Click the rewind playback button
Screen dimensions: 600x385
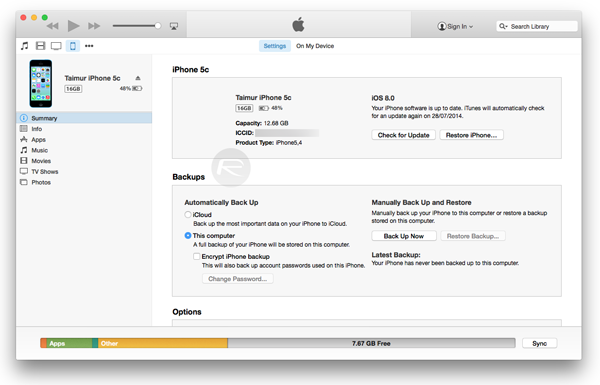pyautogui.click(x=52, y=26)
